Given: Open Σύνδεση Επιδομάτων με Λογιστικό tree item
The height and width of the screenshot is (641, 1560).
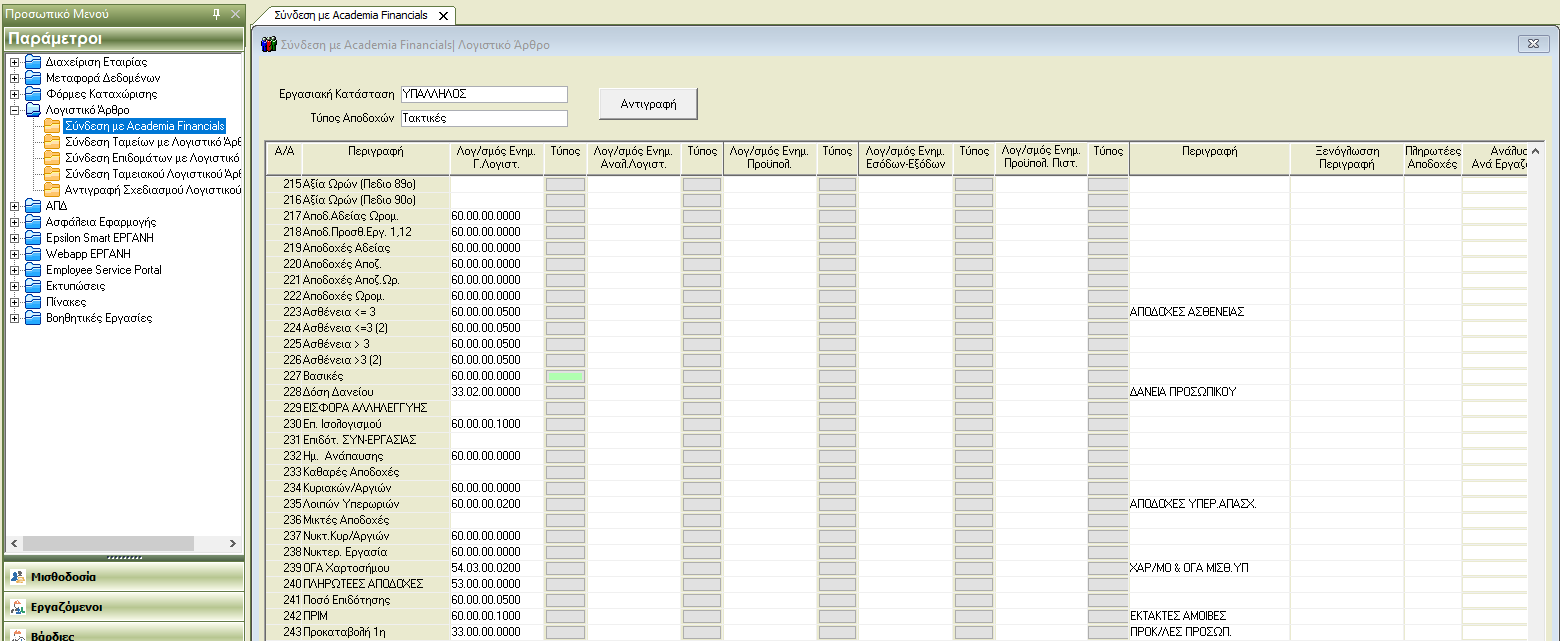Looking at the screenshot, I should pos(152,158).
